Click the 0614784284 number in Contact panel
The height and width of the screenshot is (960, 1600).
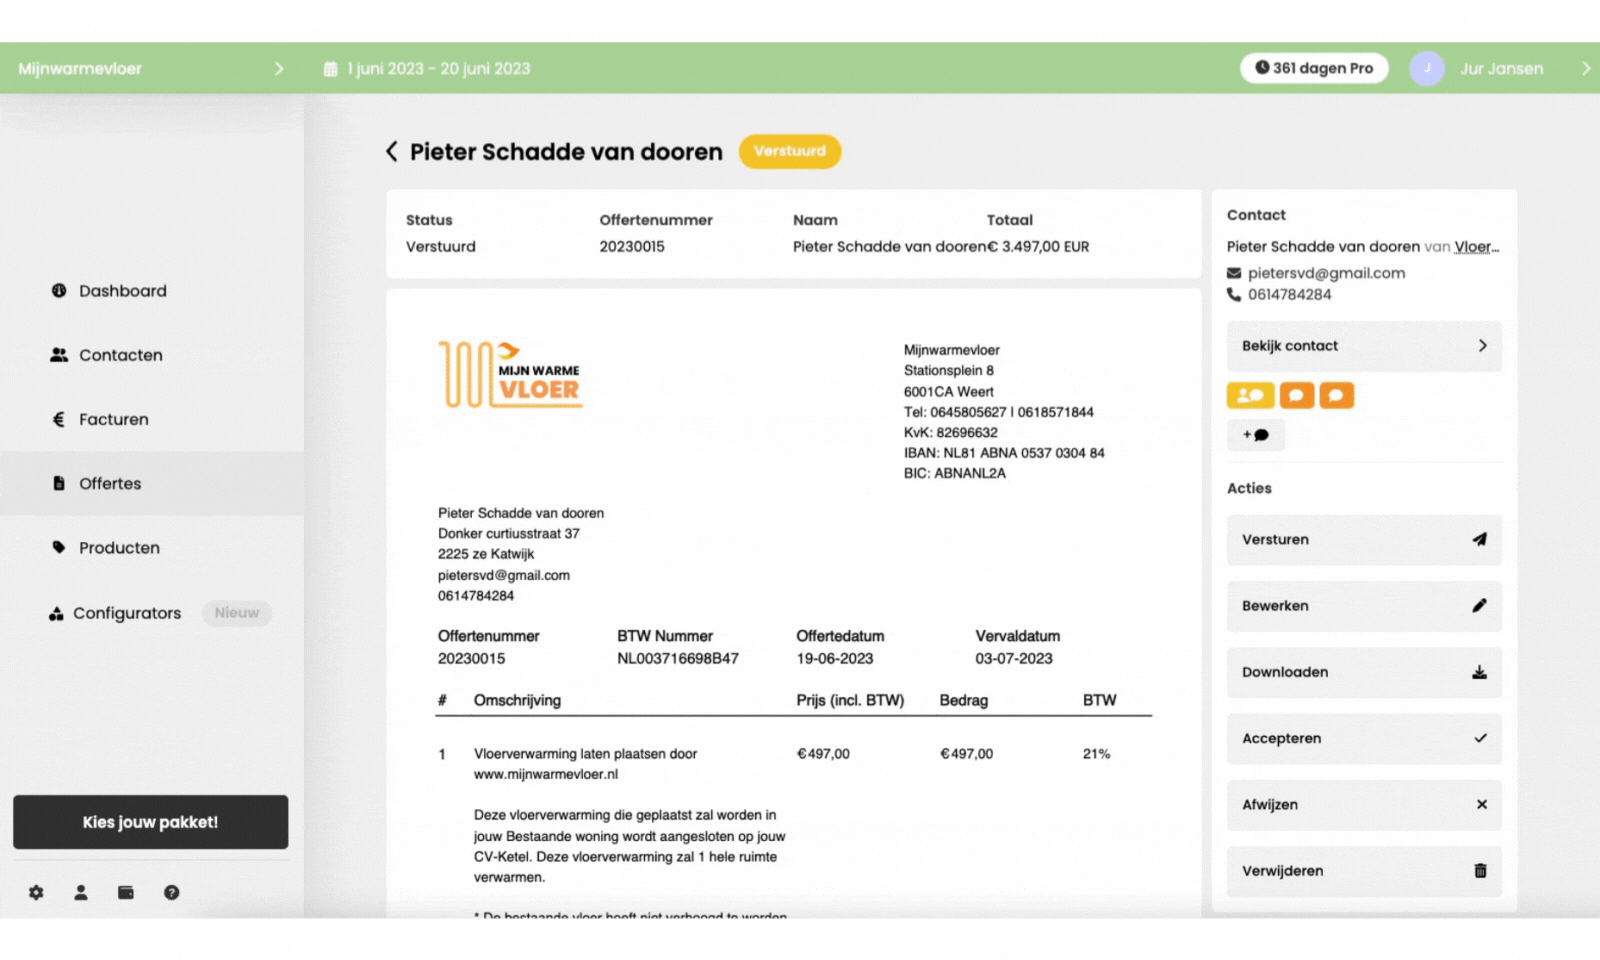1289,294
